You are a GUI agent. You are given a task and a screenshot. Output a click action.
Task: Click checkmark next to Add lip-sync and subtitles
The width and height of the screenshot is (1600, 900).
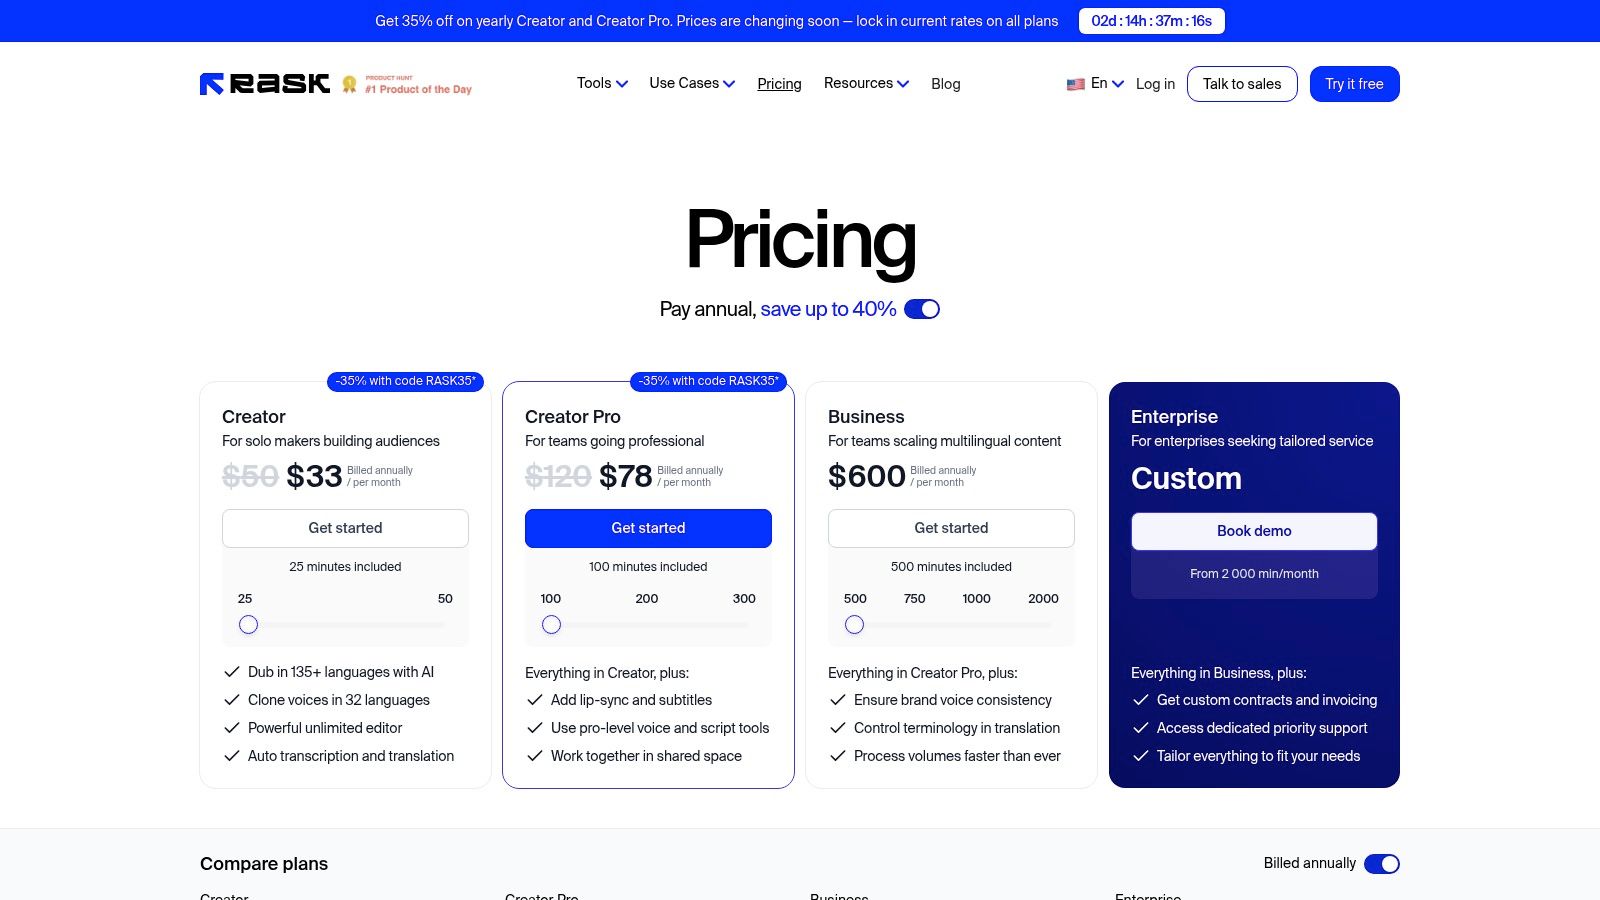click(x=535, y=700)
